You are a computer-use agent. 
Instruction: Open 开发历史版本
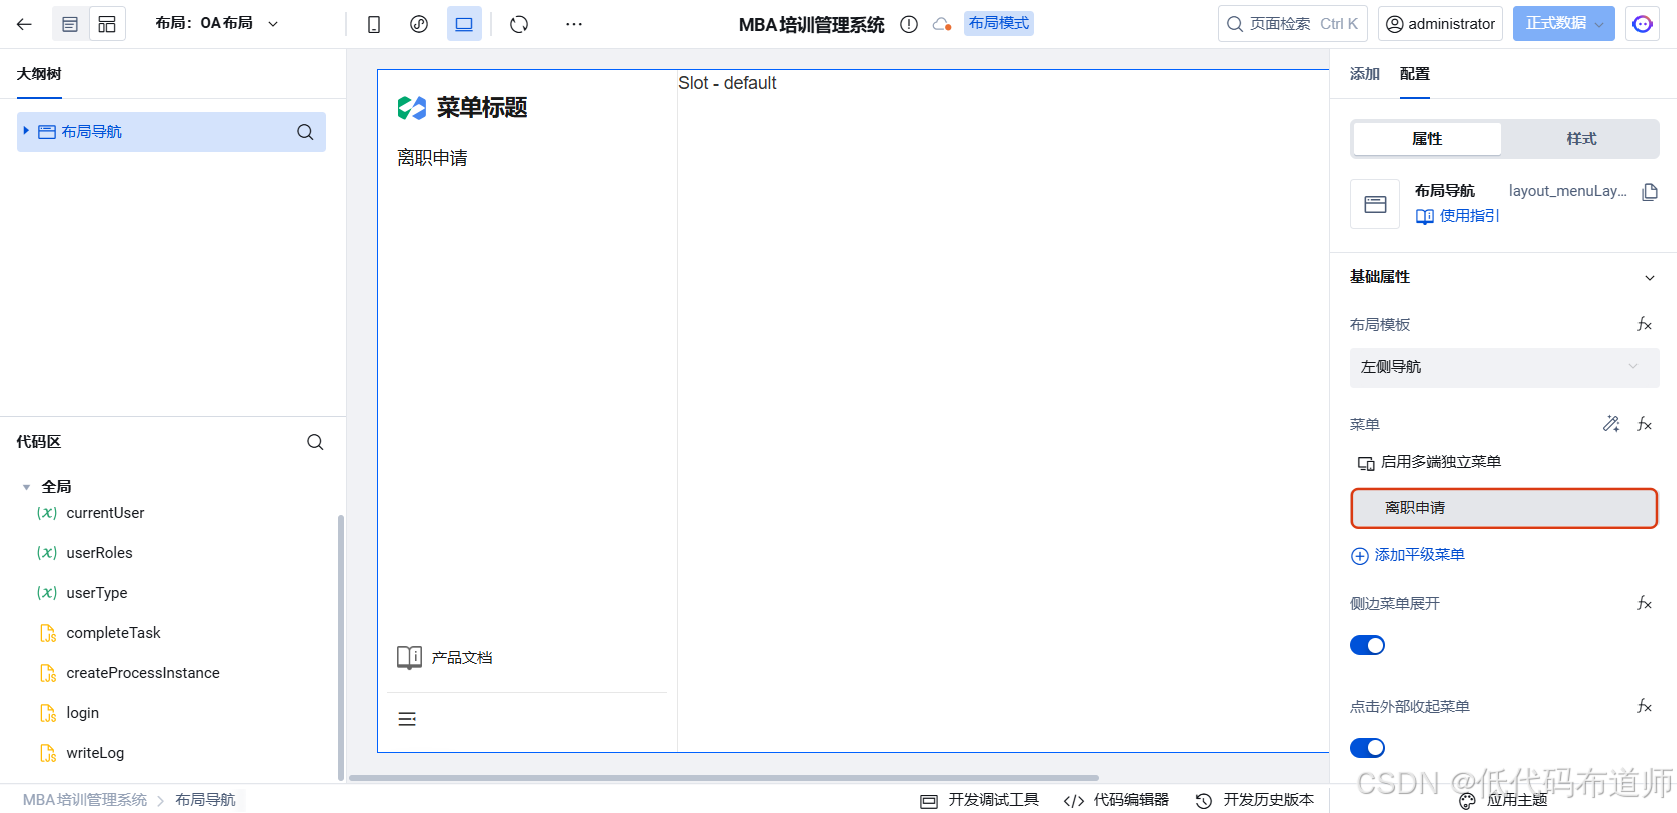pos(1255,800)
